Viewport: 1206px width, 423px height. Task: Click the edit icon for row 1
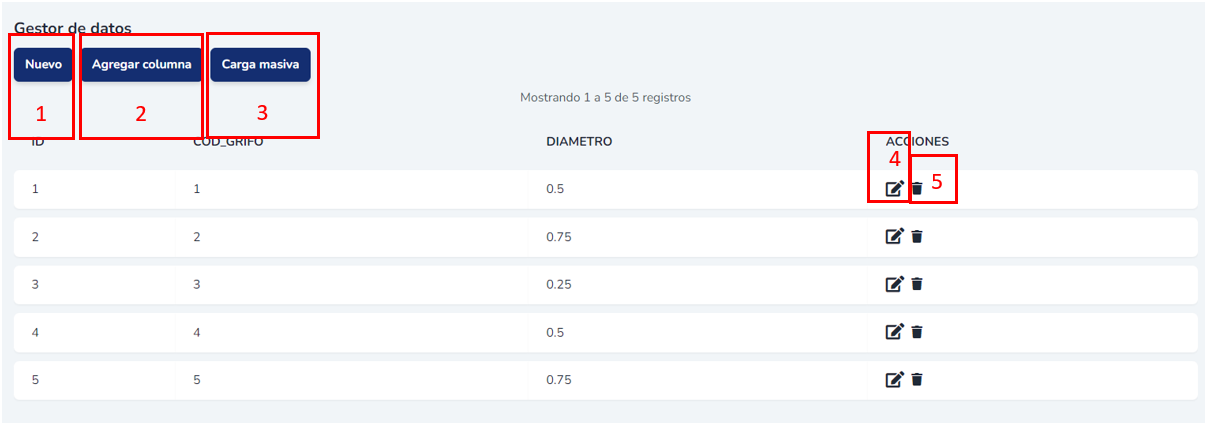(895, 188)
